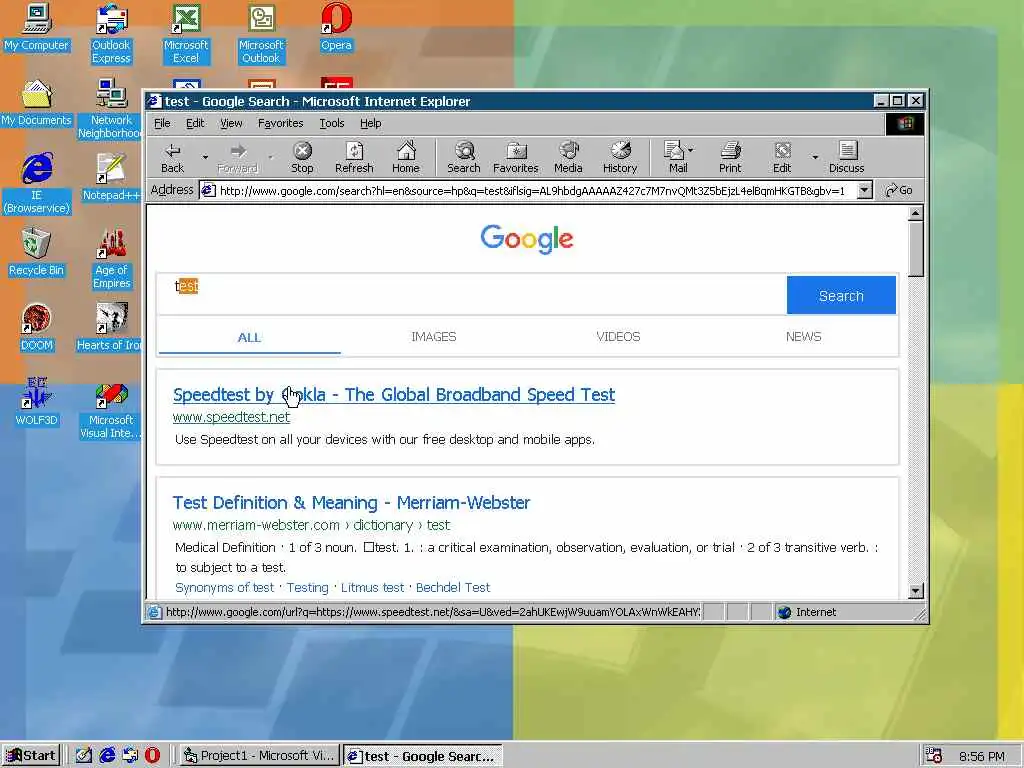Select My Computer desktop icon
1024x768 pixels.
coord(36,27)
